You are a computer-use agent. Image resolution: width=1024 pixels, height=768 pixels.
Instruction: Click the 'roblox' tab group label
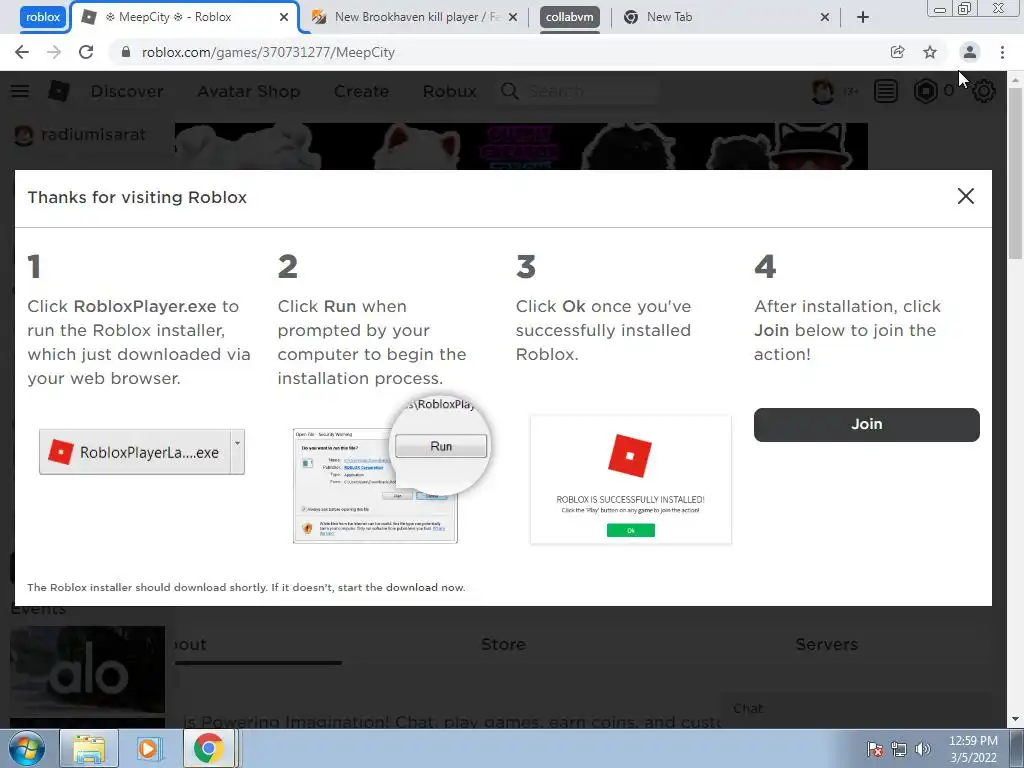(x=43, y=17)
